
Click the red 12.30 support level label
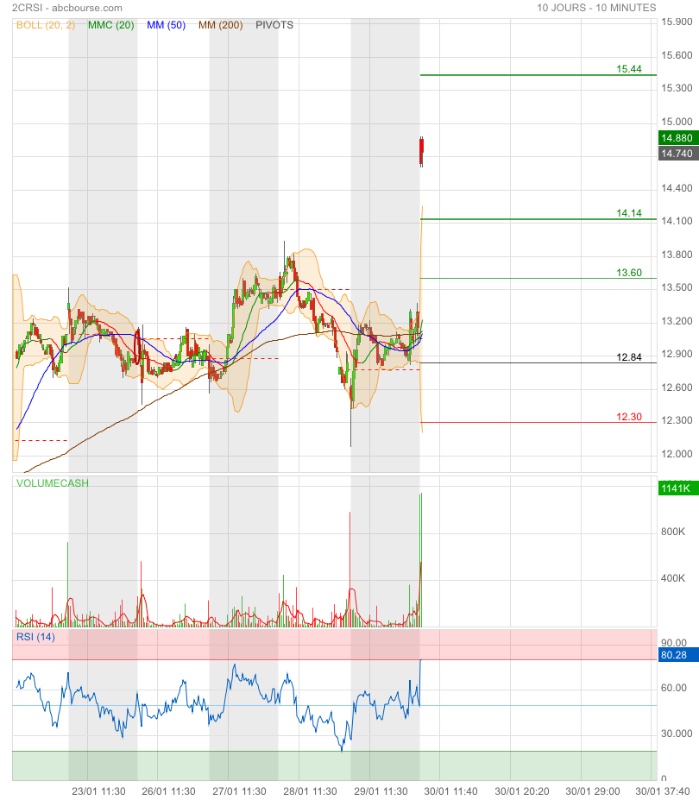(x=629, y=417)
